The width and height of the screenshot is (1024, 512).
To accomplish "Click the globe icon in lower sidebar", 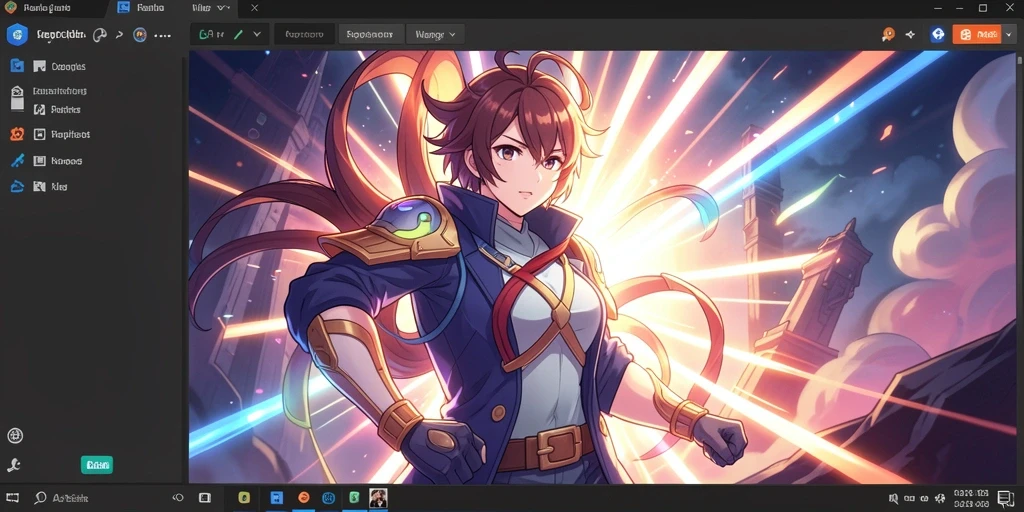I will (x=14, y=436).
